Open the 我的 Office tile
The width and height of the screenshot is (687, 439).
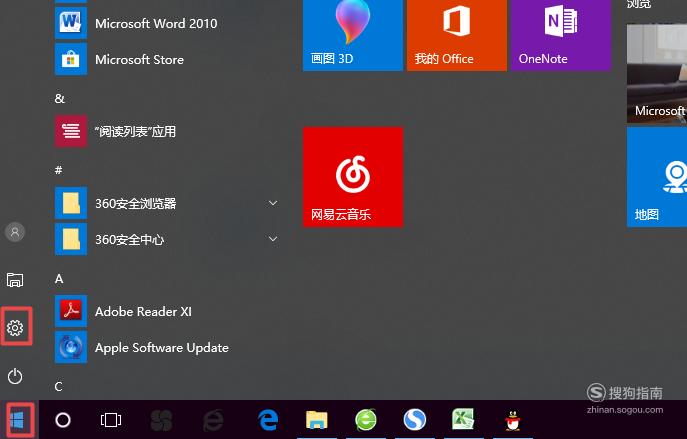[457, 33]
